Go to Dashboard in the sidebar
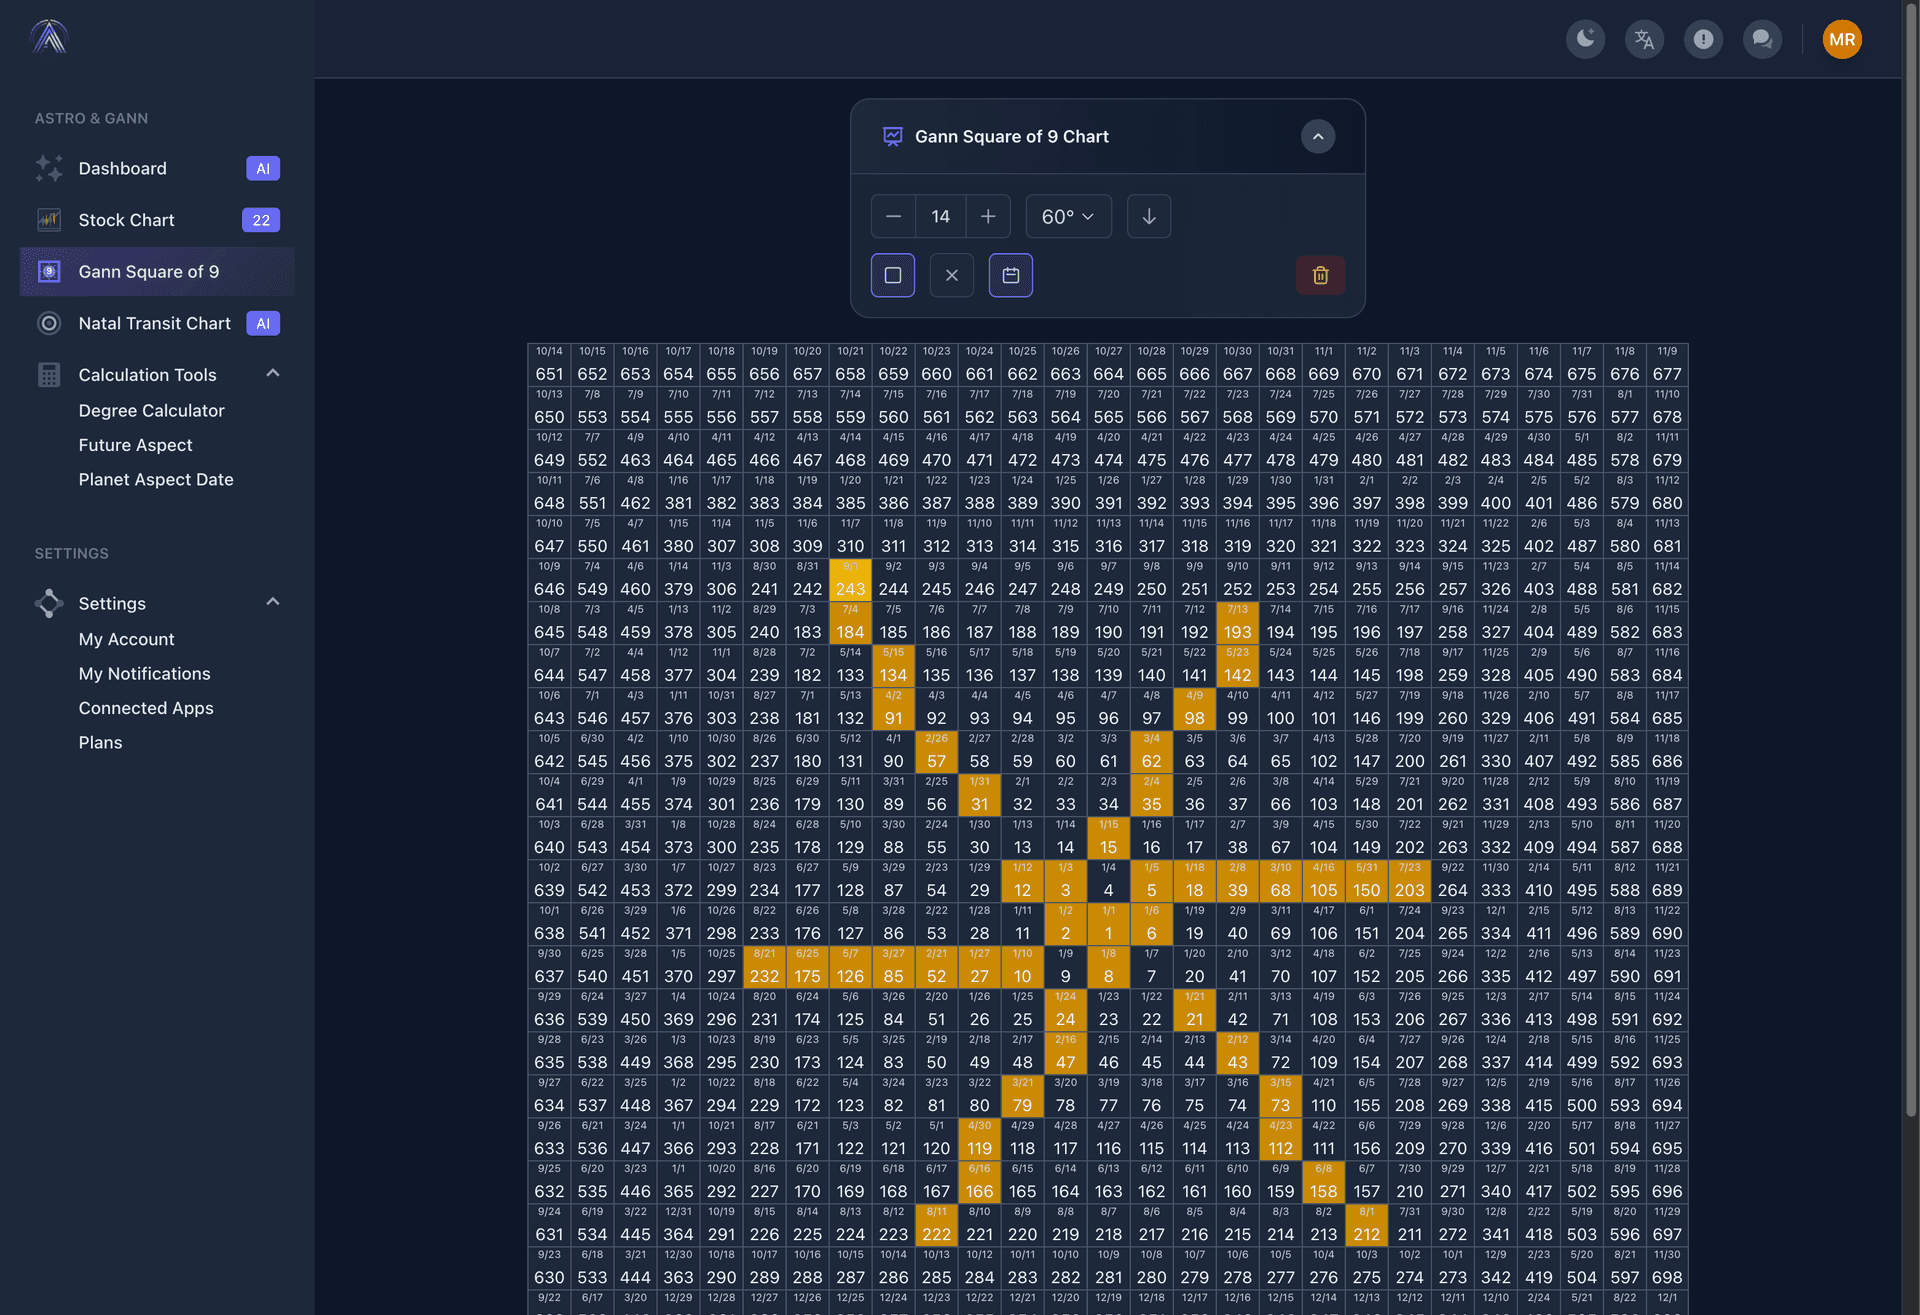1920x1315 pixels. click(122, 168)
